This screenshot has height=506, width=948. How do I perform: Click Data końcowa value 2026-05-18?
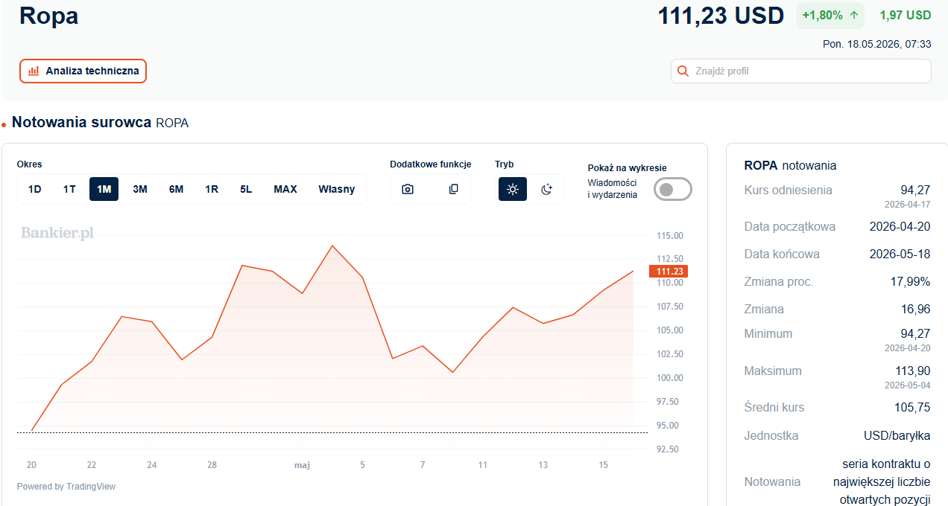click(900, 254)
